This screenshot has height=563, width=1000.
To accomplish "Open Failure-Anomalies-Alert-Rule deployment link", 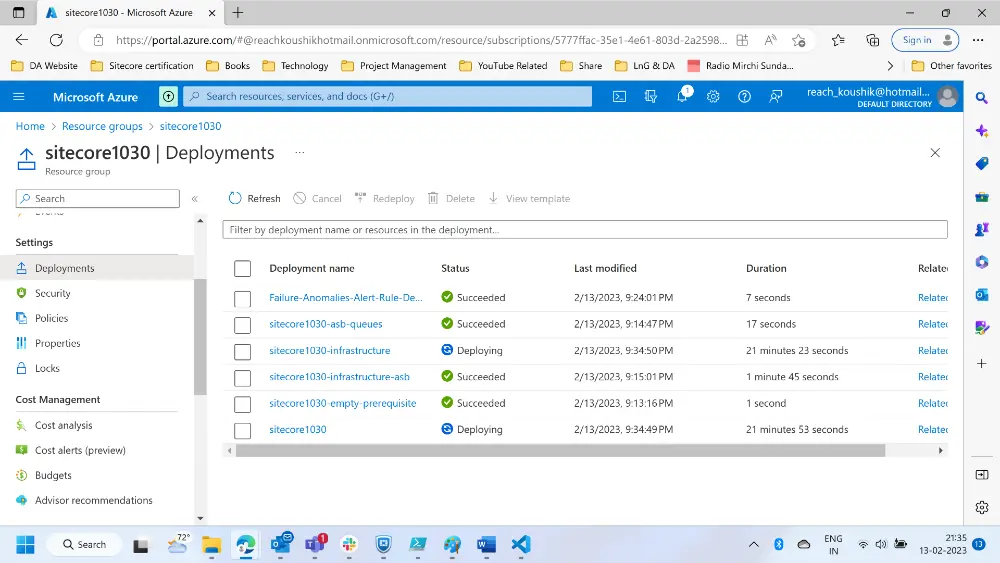I will tap(346, 297).
